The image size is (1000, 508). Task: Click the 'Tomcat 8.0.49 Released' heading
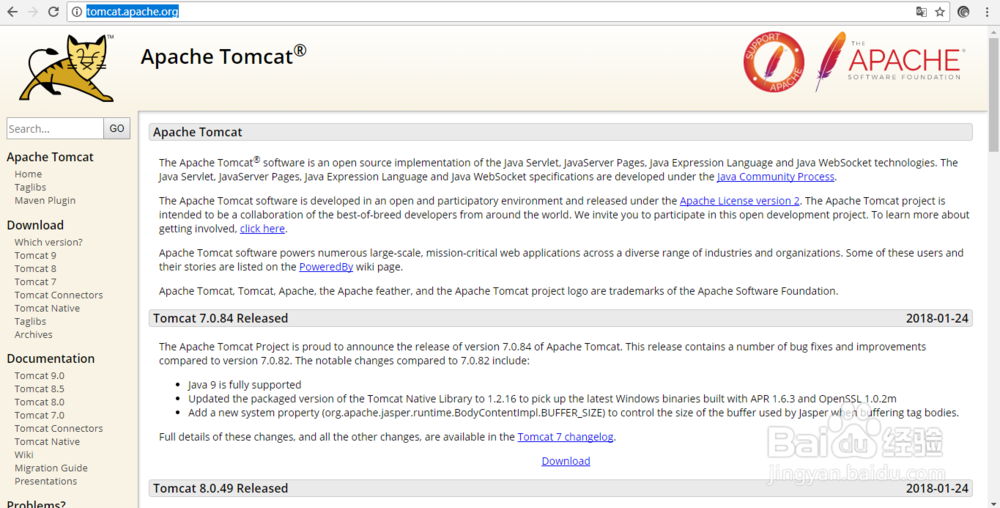point(221,488)
